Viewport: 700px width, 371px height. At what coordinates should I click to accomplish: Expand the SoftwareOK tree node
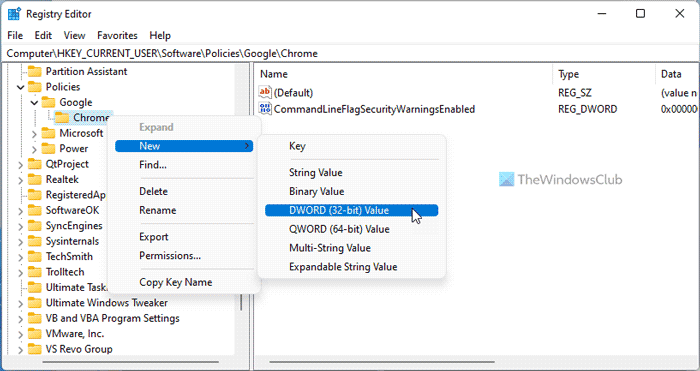pyautogui.click(x=21, y=210)
